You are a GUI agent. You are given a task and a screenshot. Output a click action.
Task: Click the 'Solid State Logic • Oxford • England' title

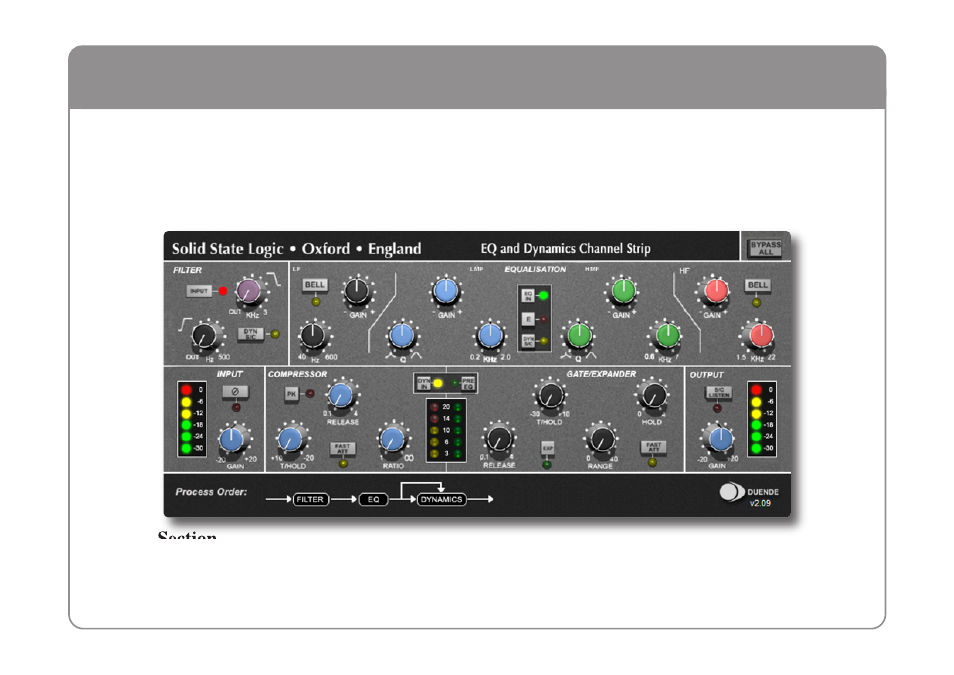click(296, 248)
